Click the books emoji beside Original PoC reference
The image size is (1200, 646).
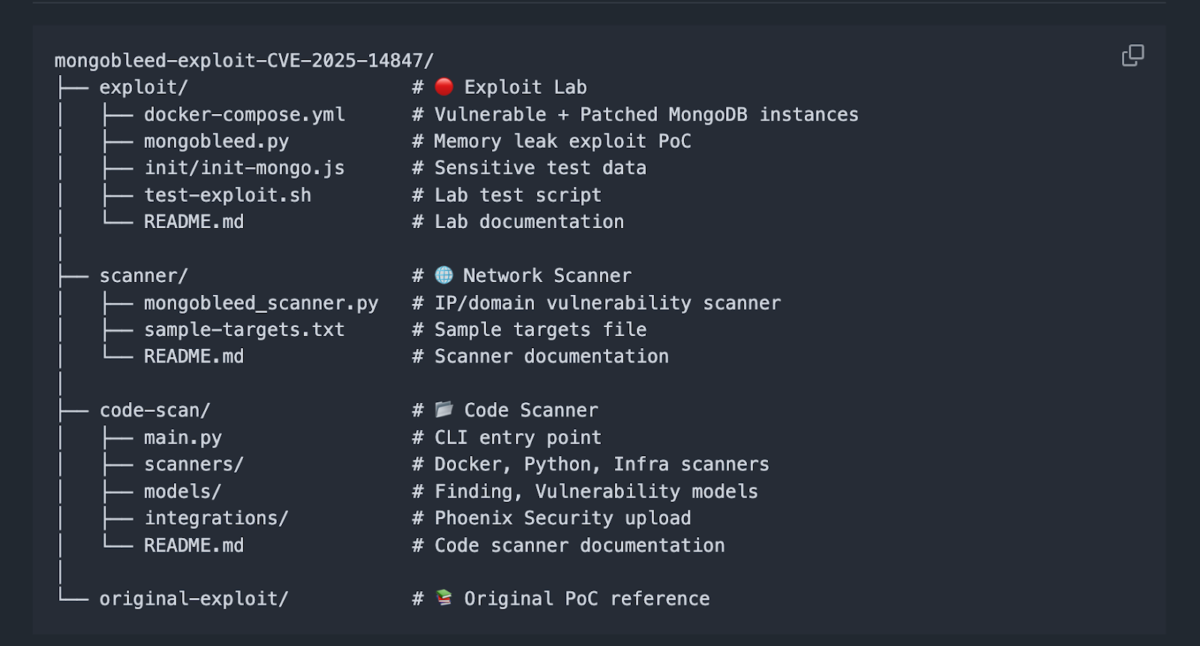[443, 599]
